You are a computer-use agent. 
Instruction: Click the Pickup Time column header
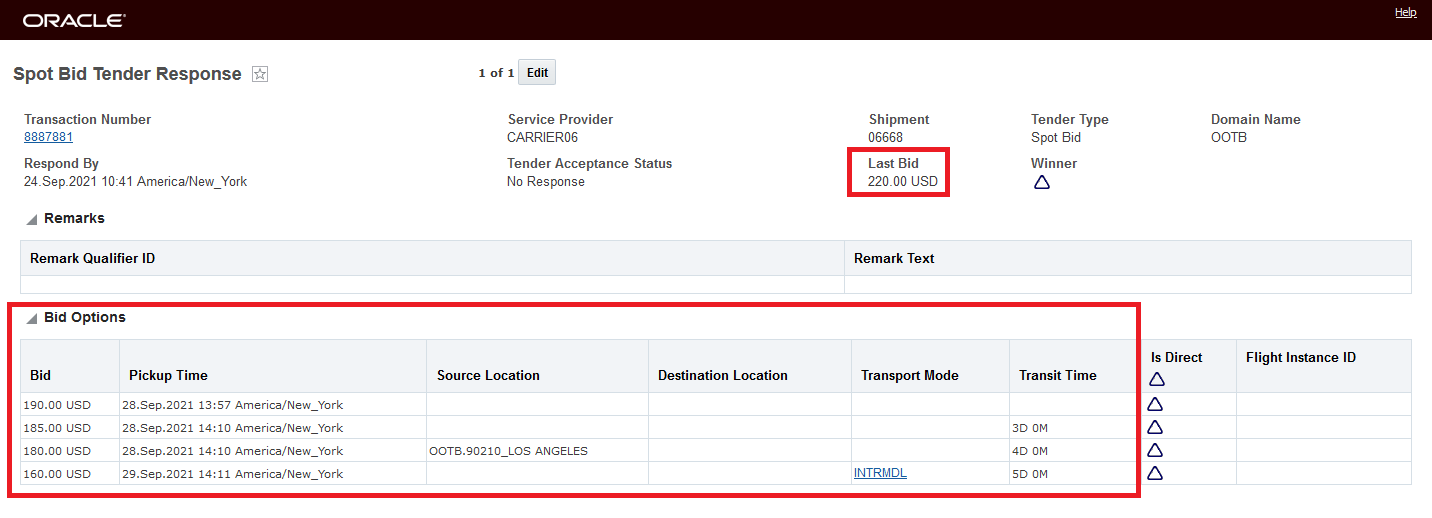click(x=168, y=375)
